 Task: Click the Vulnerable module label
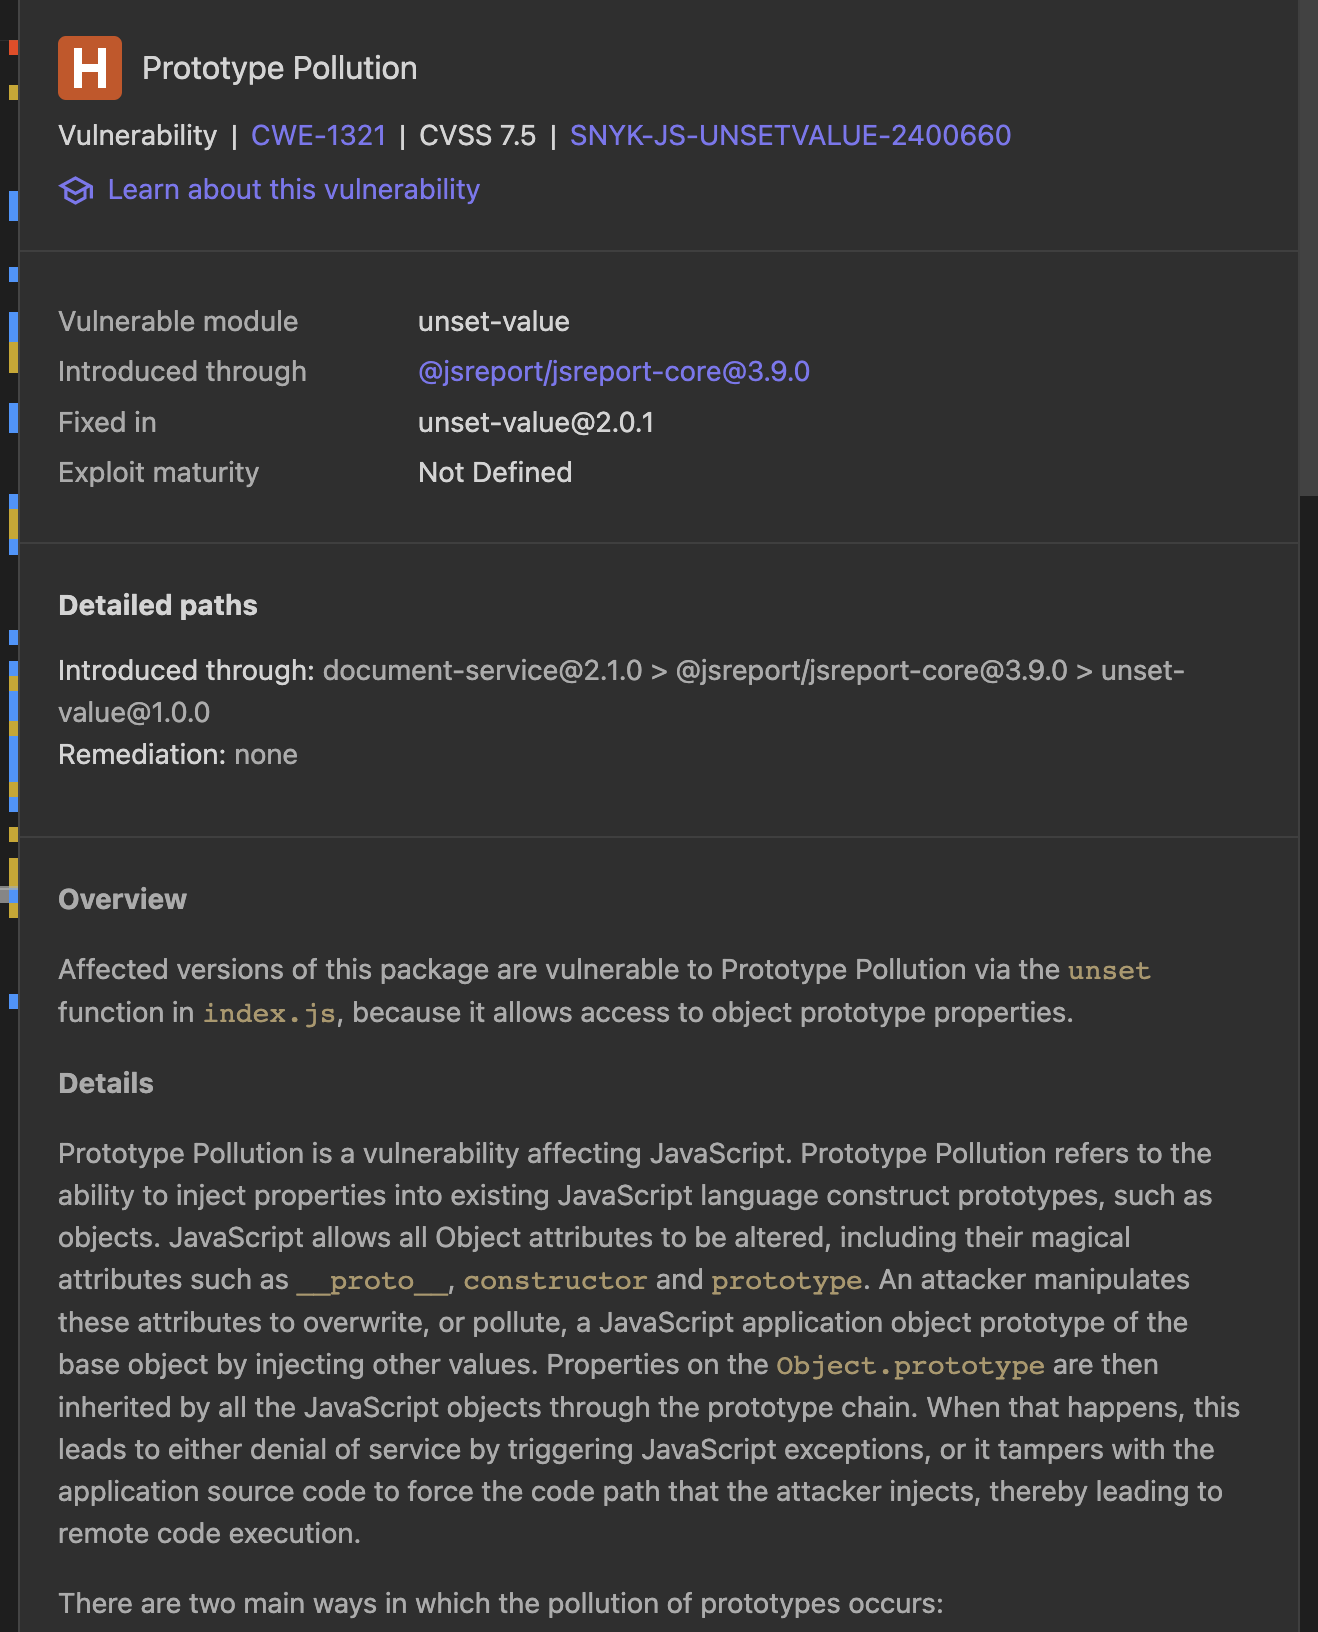(178, 321)
